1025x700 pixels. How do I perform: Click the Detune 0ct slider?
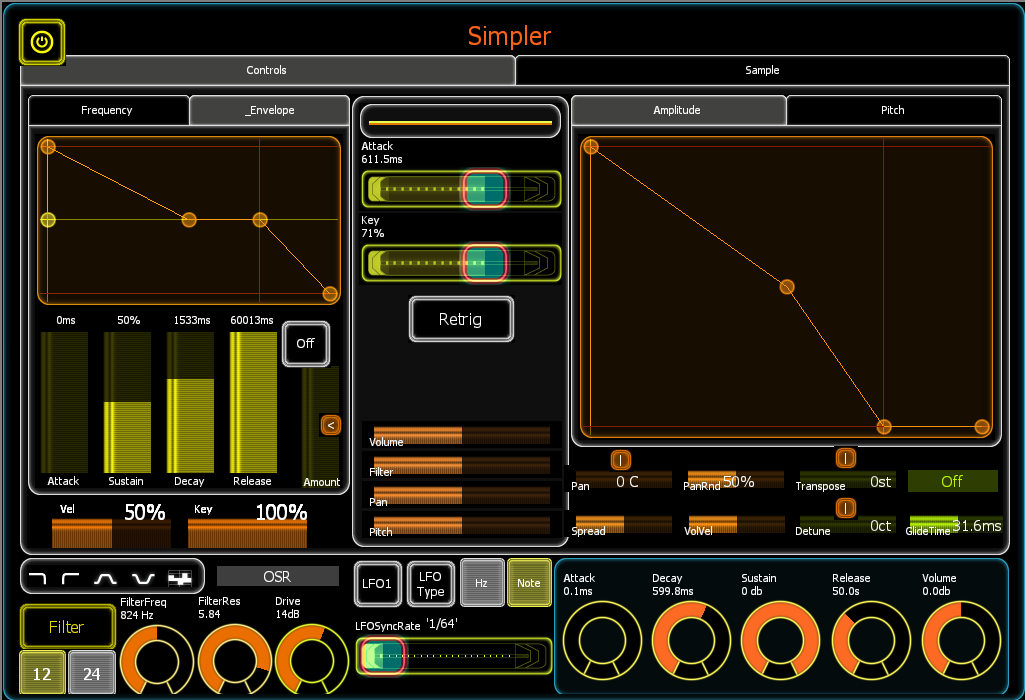point(847,524)
